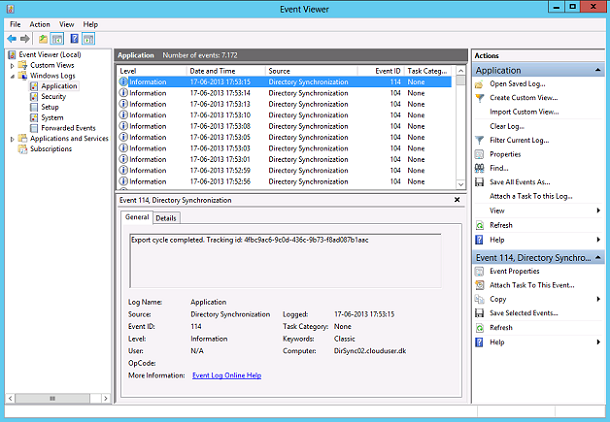The width and height of the screenshot is (610, 422).
Task: Click the Up One Level folder toolbar icon
Action: [43, 39]
